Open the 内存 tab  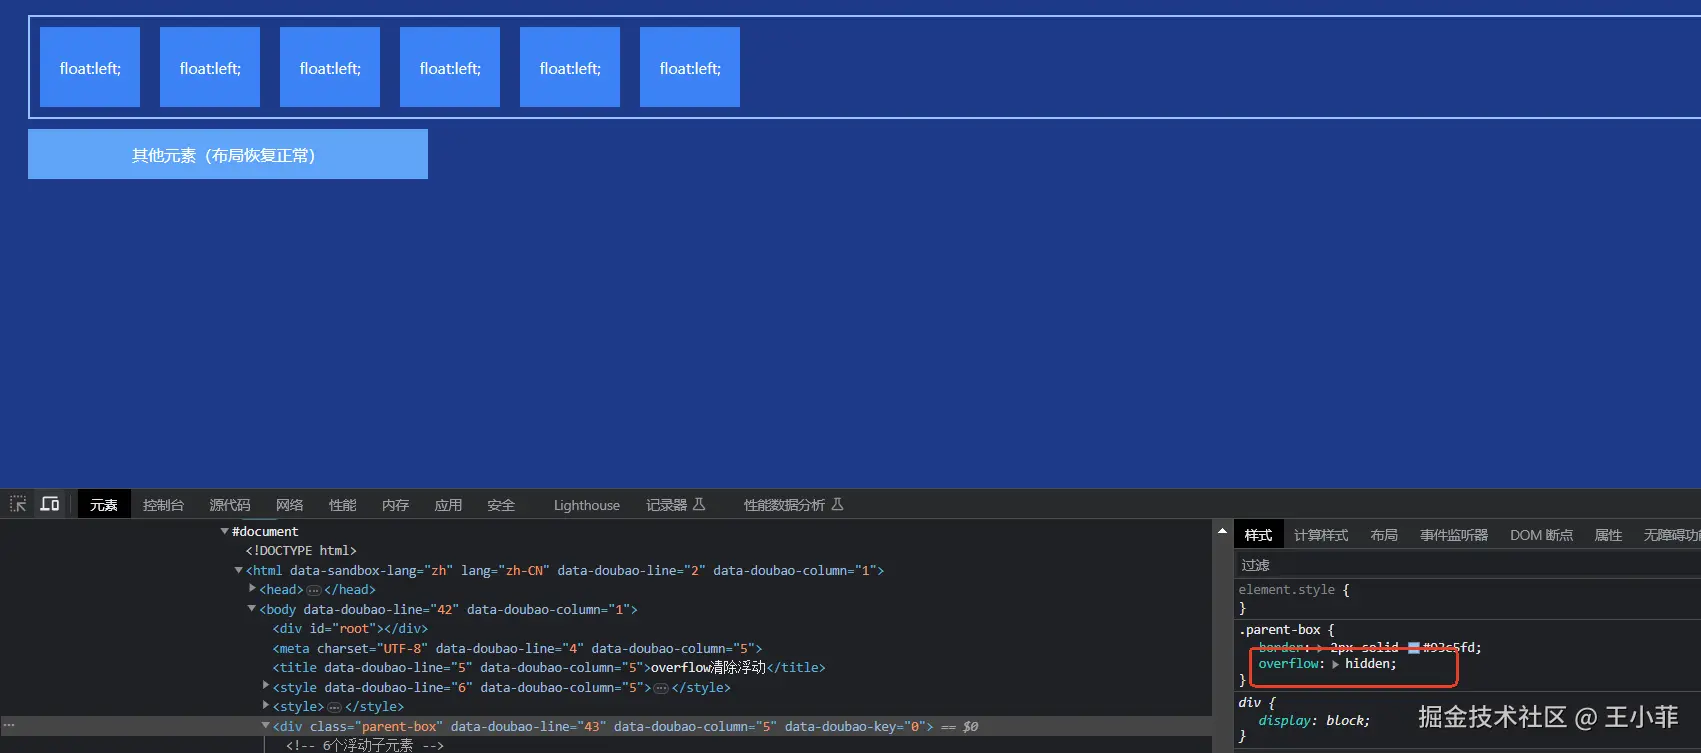395,505
